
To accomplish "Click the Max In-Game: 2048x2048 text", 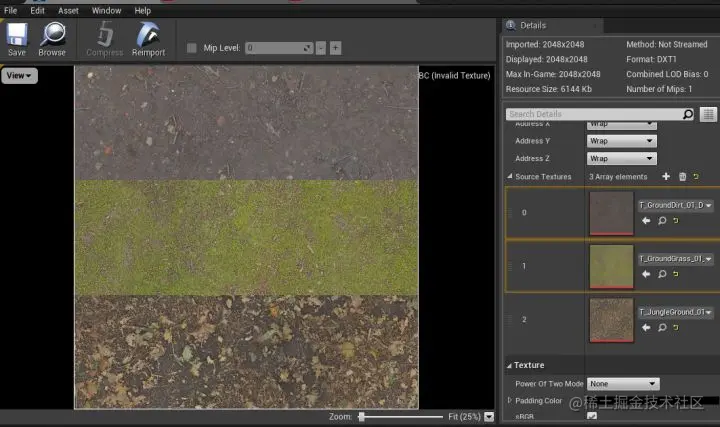I will pyautogui.click(x=553, y=74).
